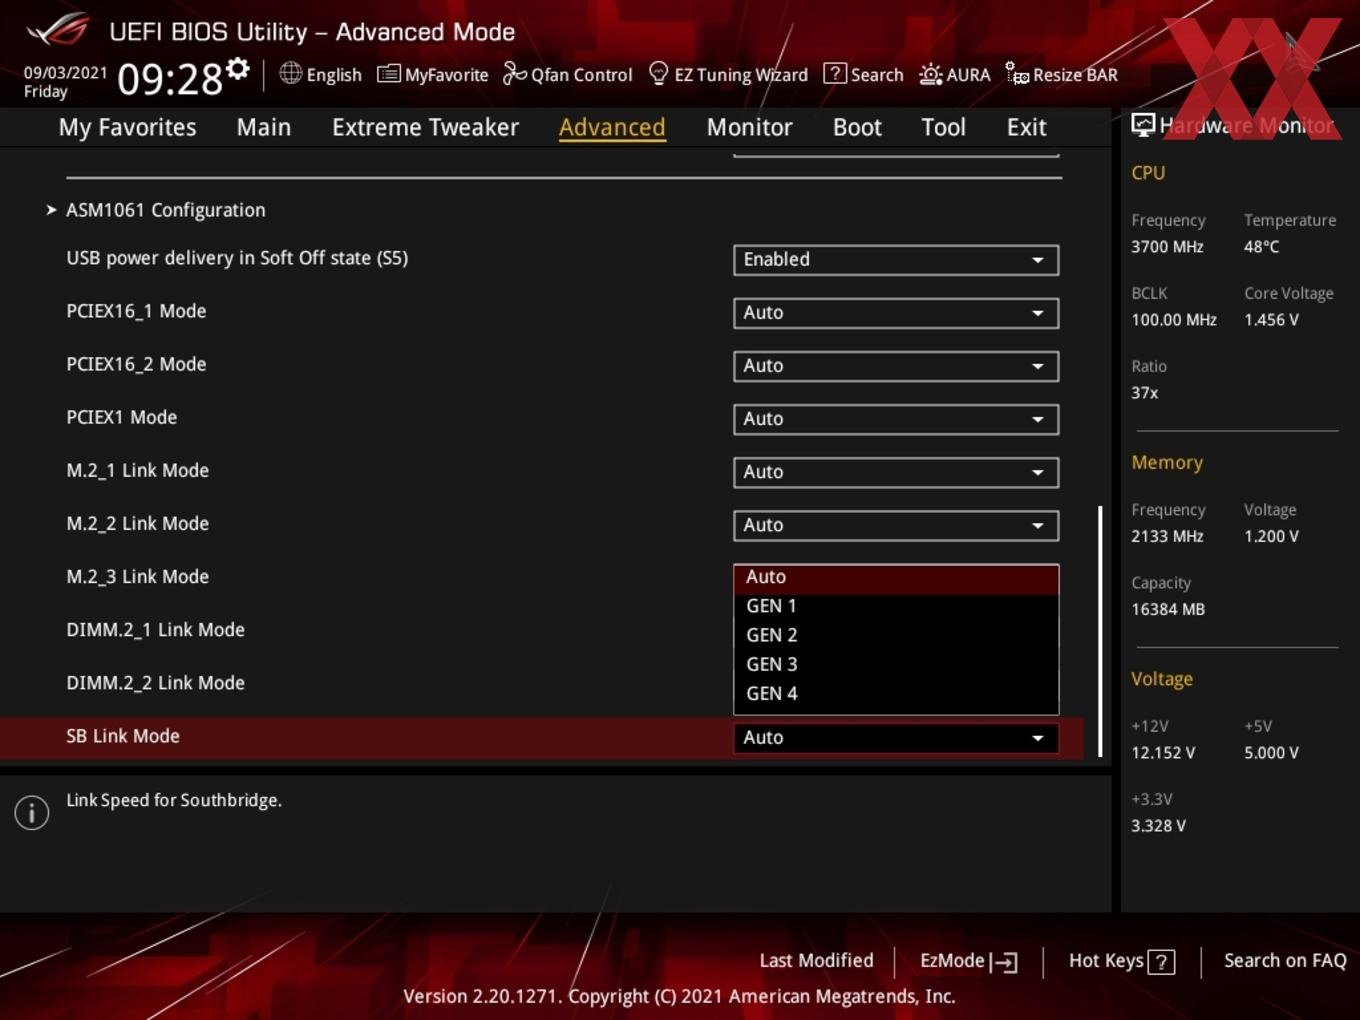Select the DIMM.2_2 Link Mode row
Viewport: 1360px width, 1020px height.
tap(155, 683)
